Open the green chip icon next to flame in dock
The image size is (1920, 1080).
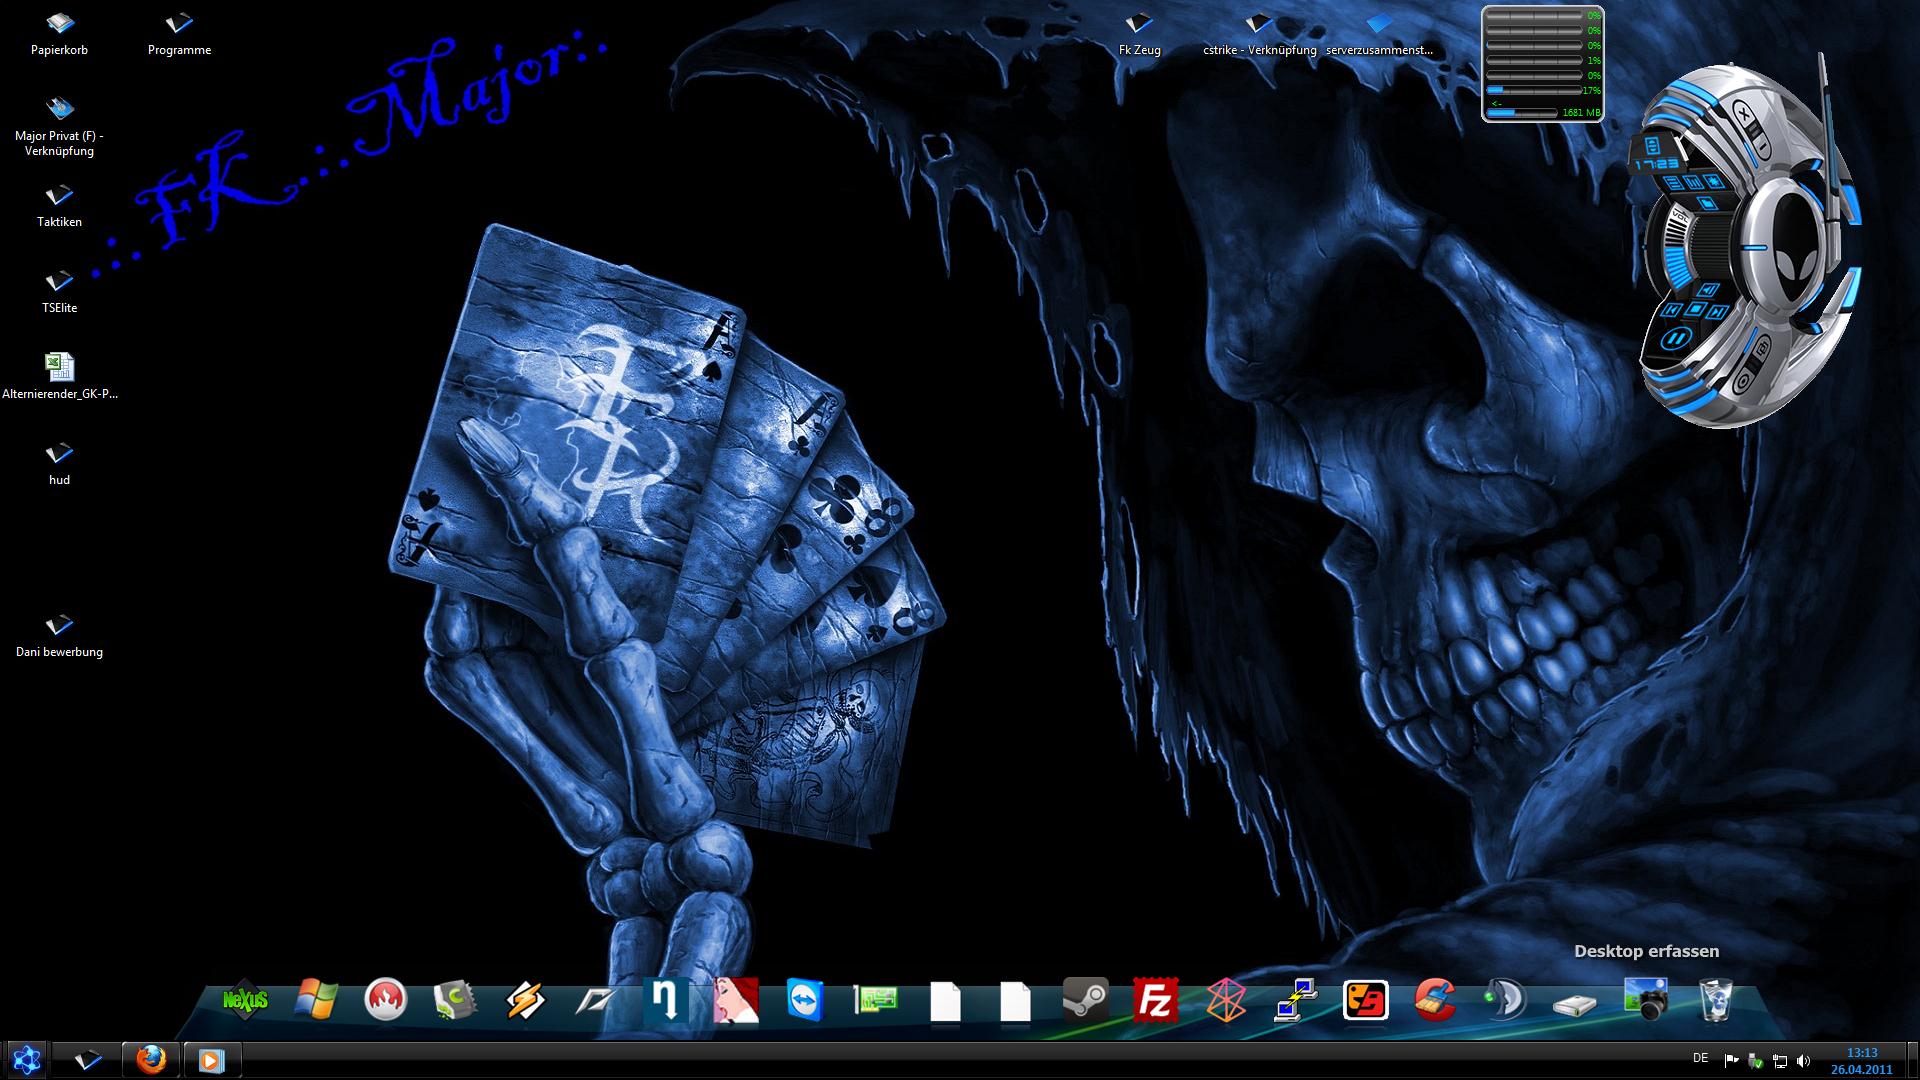(455, 1000)
